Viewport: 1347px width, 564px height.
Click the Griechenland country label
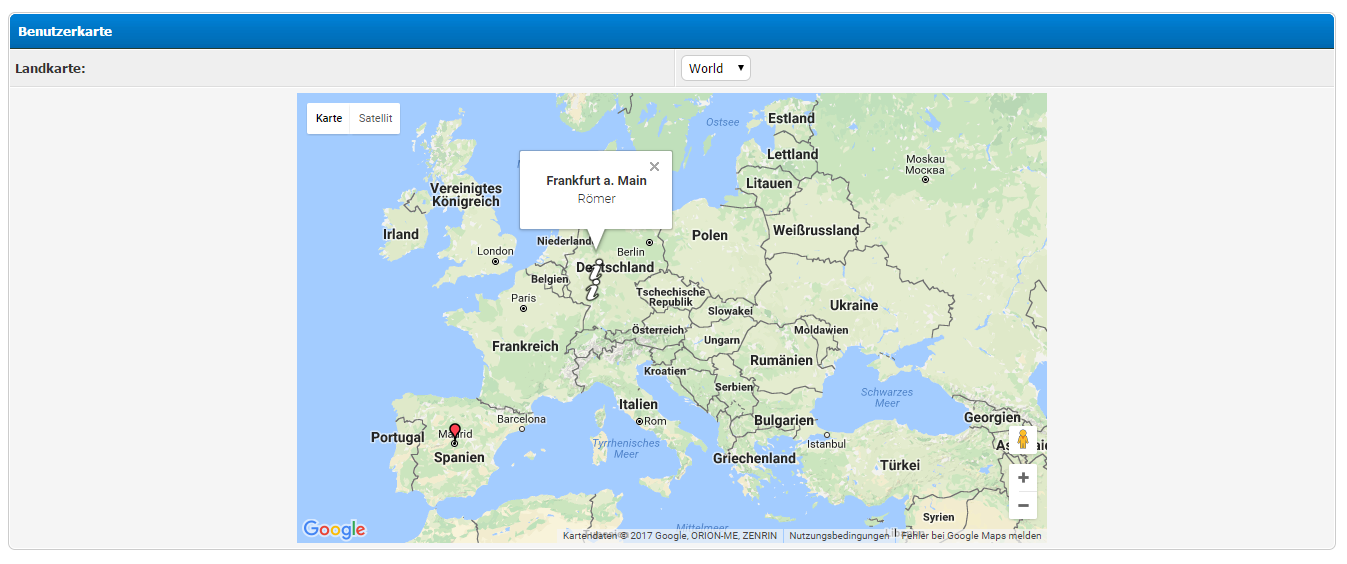pos(755,458)
